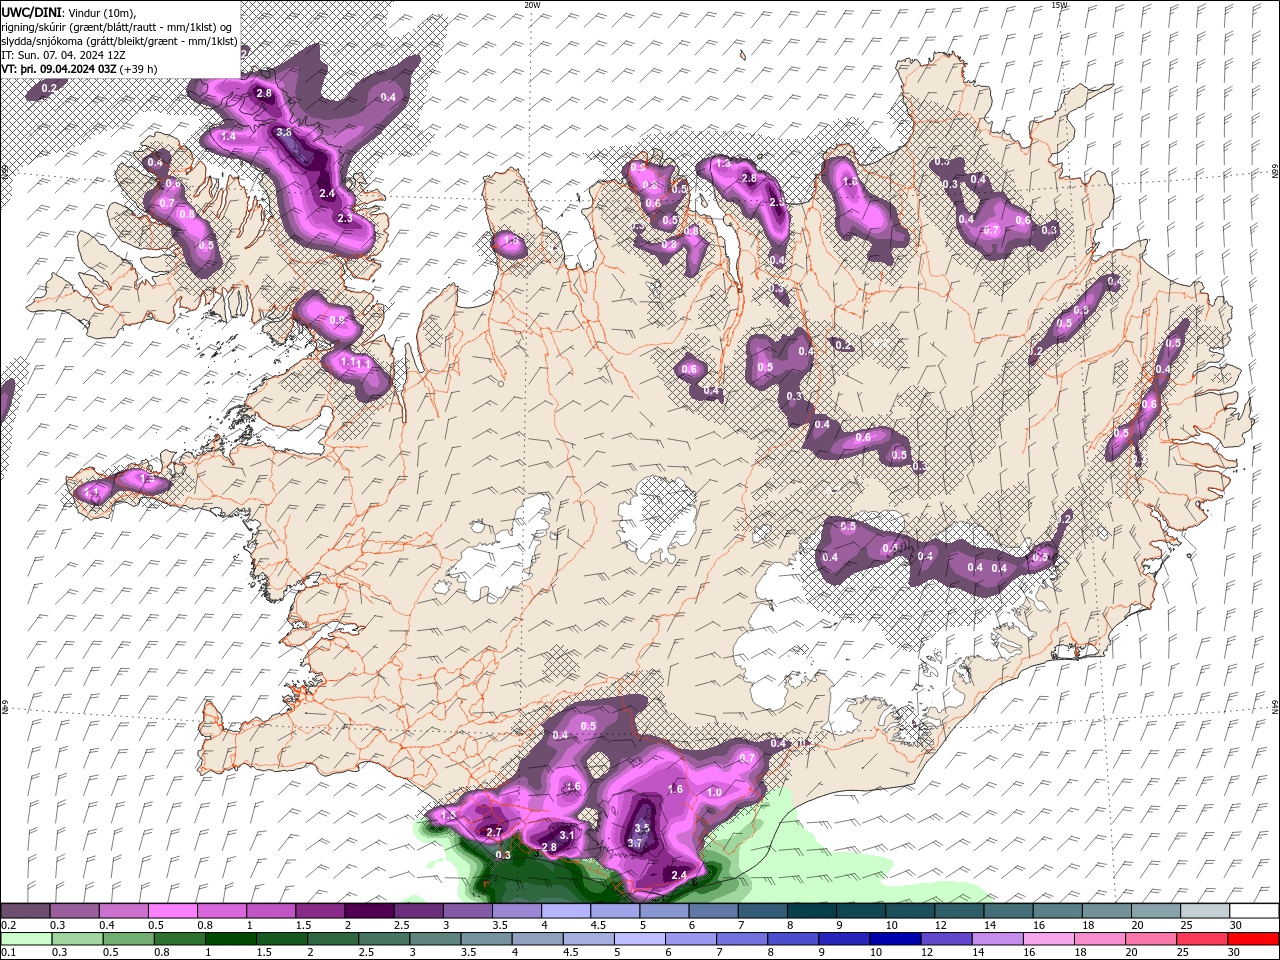Screen dimensions: 1280x960
Task: Click the '3.8' snowfall value on map
Action: click(284, 132)
